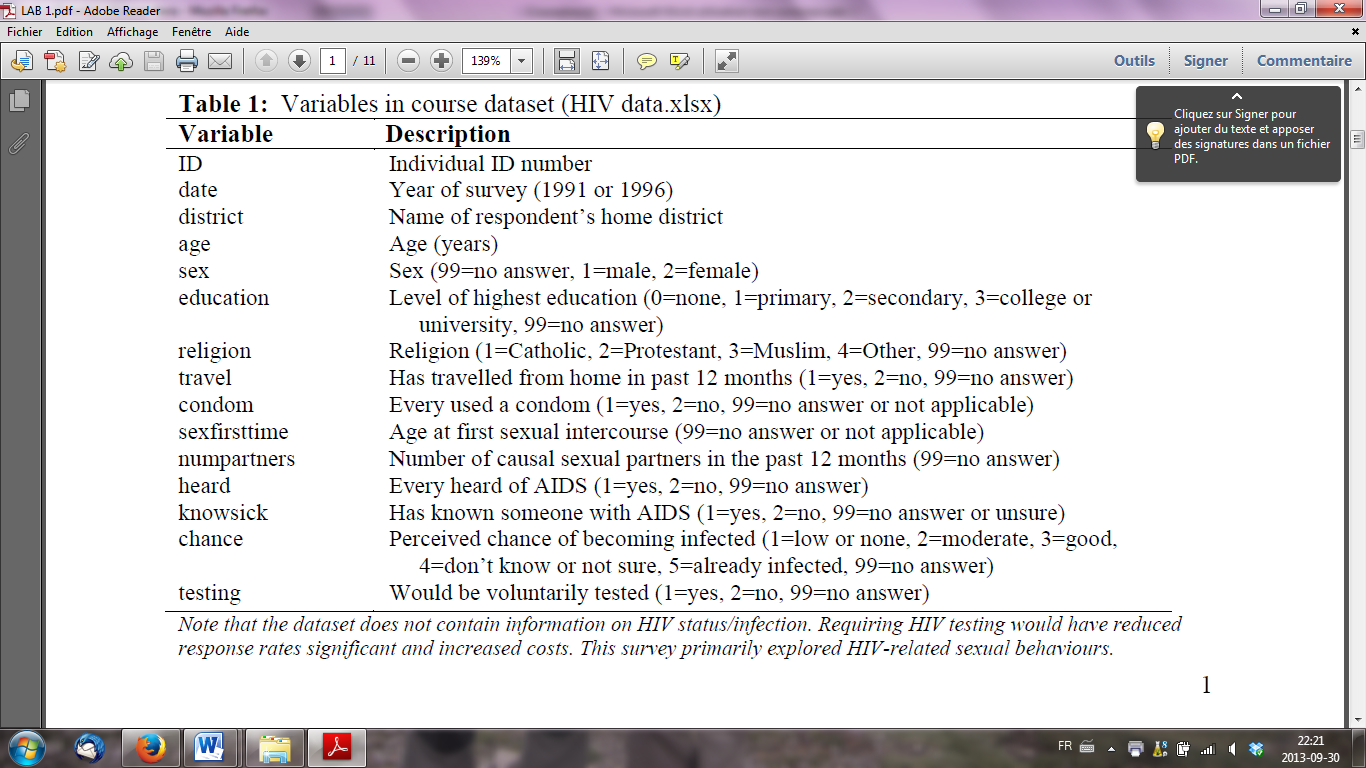Open the Outils pane

click(x=1134, y=61)
